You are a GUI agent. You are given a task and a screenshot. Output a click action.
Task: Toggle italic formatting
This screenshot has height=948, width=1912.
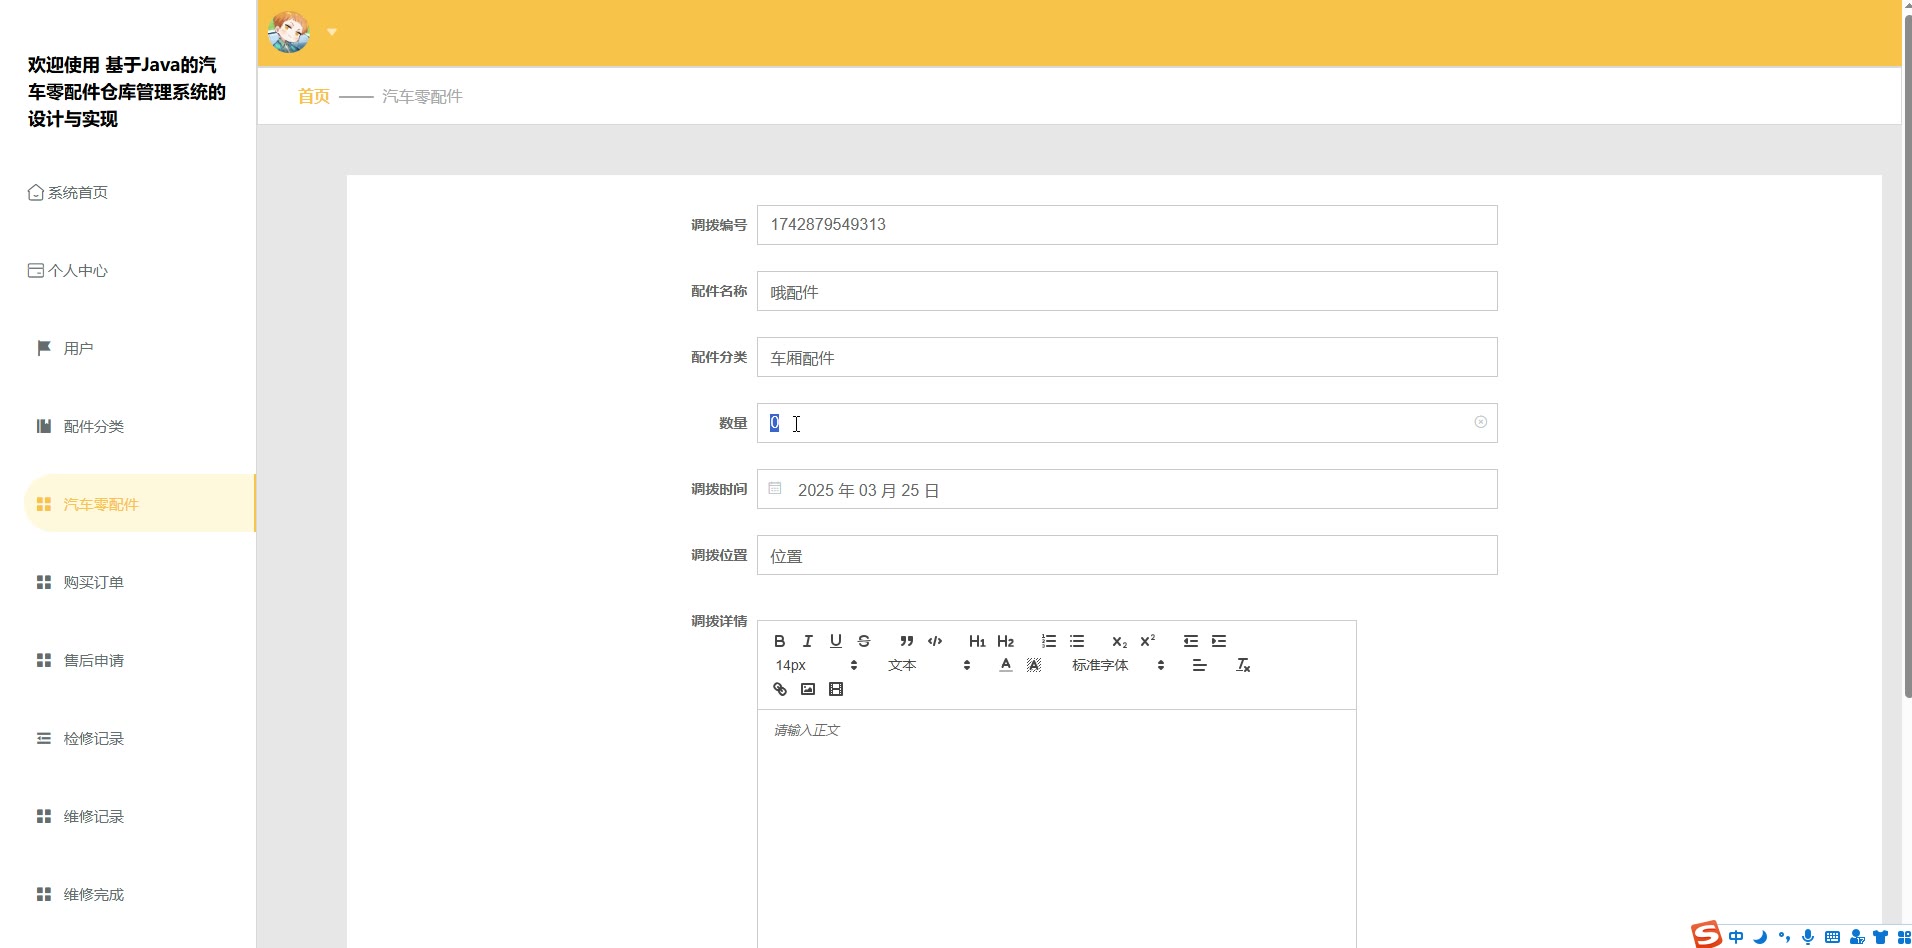[x=808, y=641]
